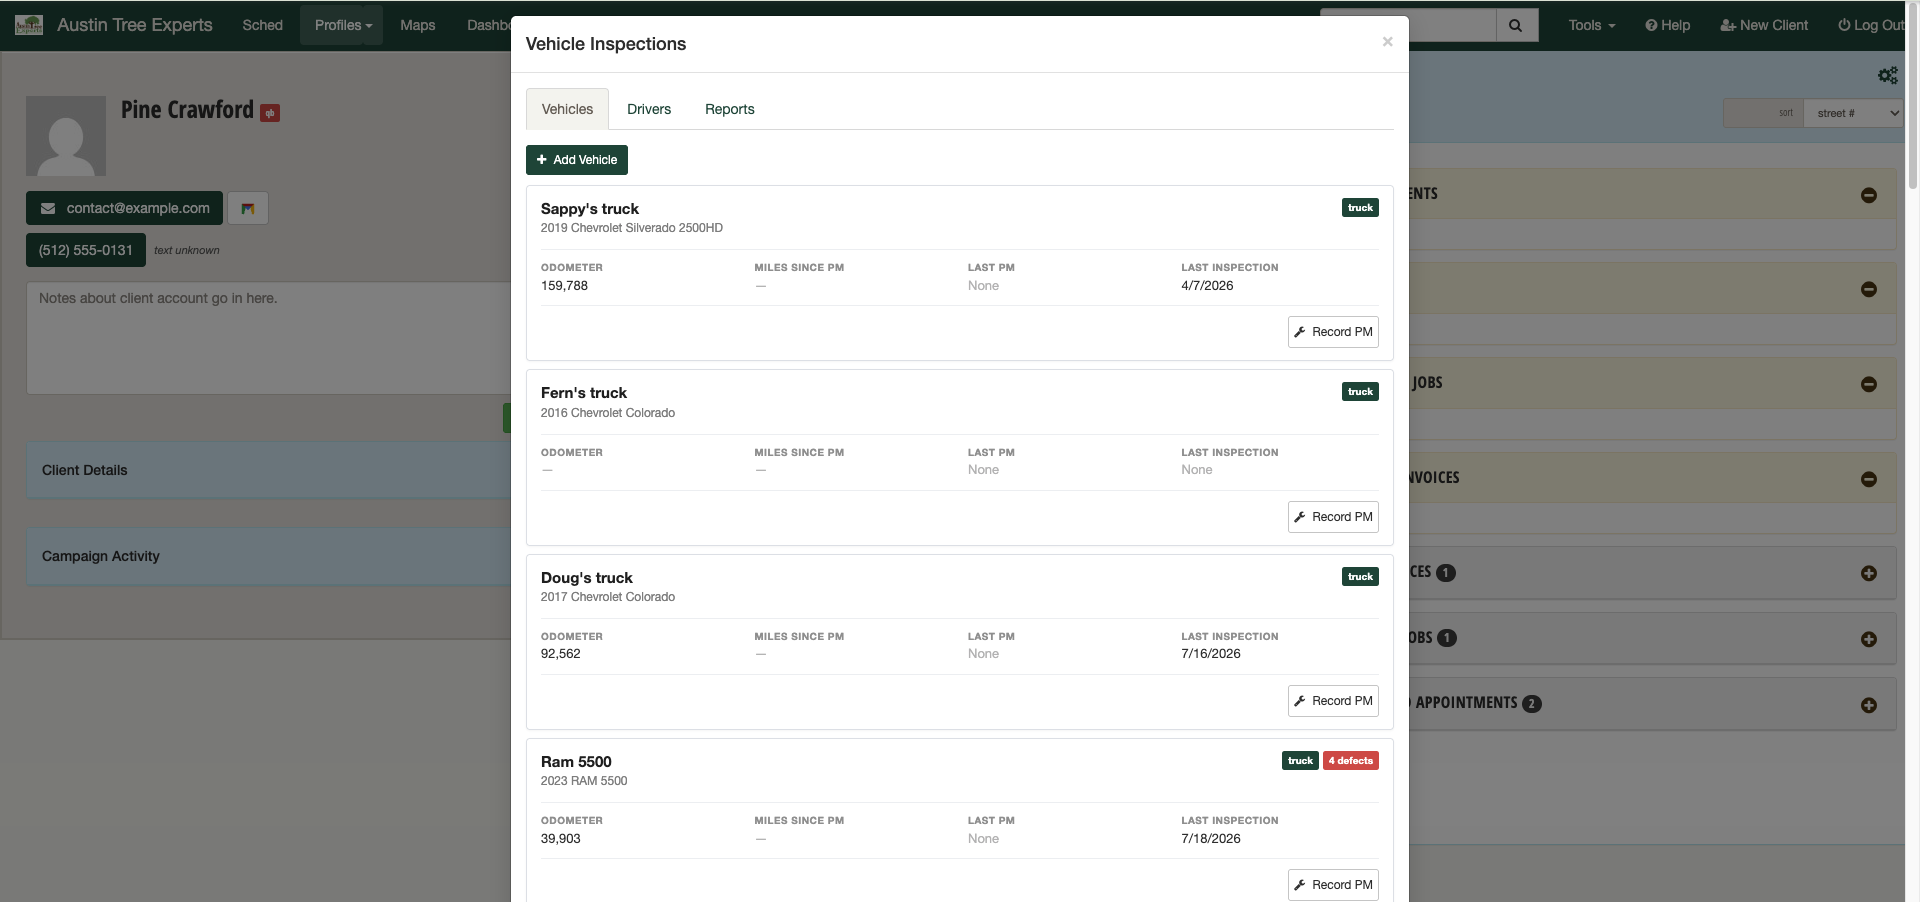The width and height of the screenshot is (1920, 902).
Task: Click the client account notes field
Action: pos(270,338)
